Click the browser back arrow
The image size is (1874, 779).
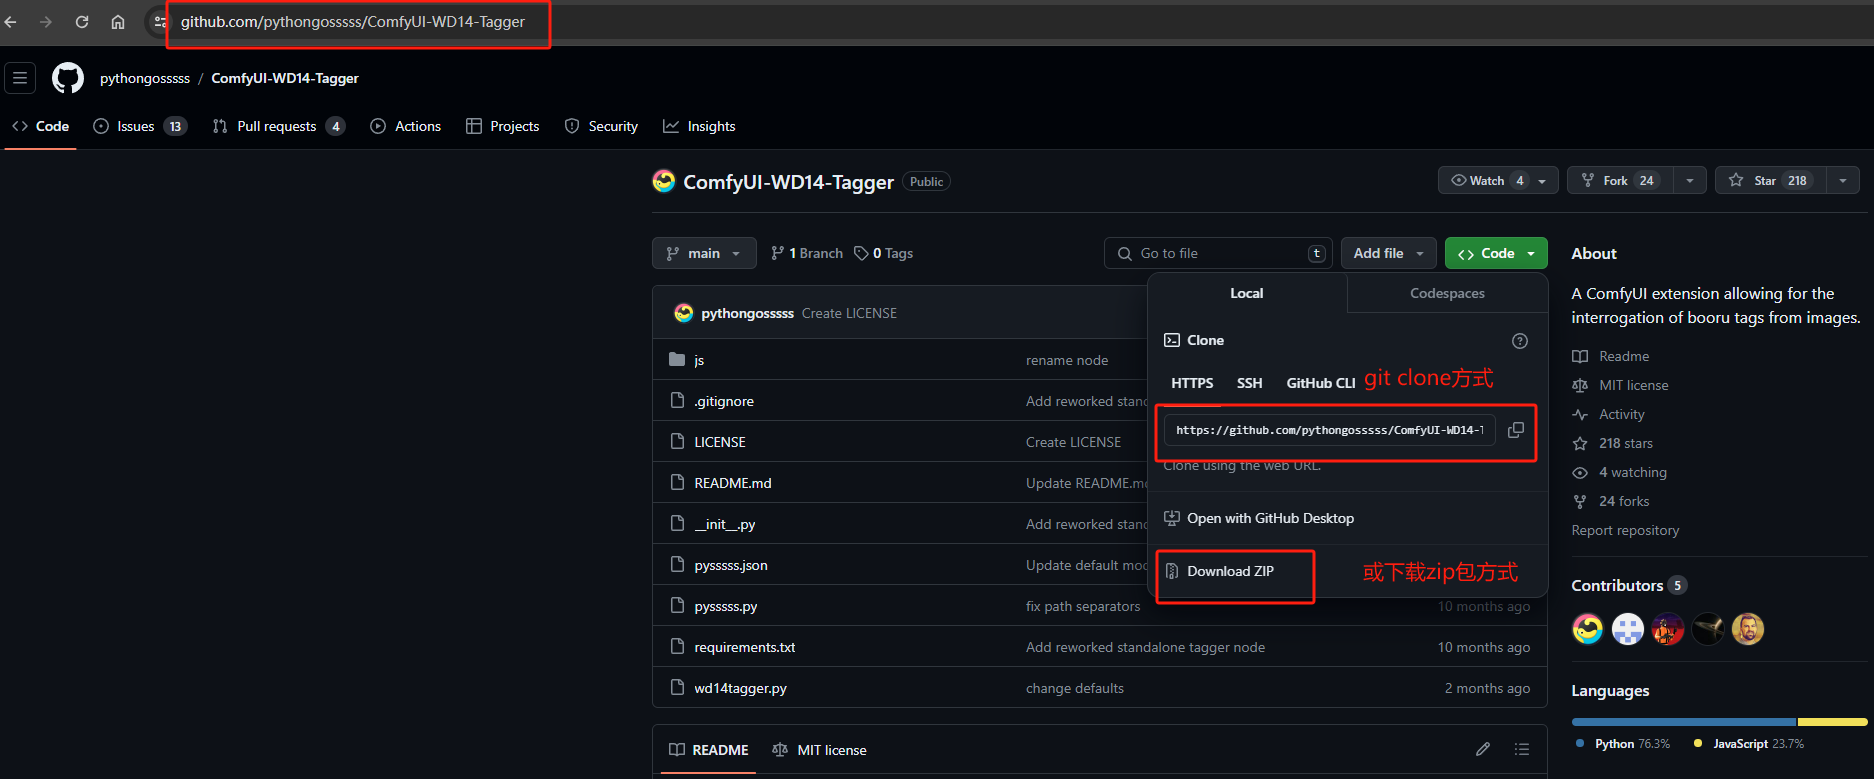point(11,22)
